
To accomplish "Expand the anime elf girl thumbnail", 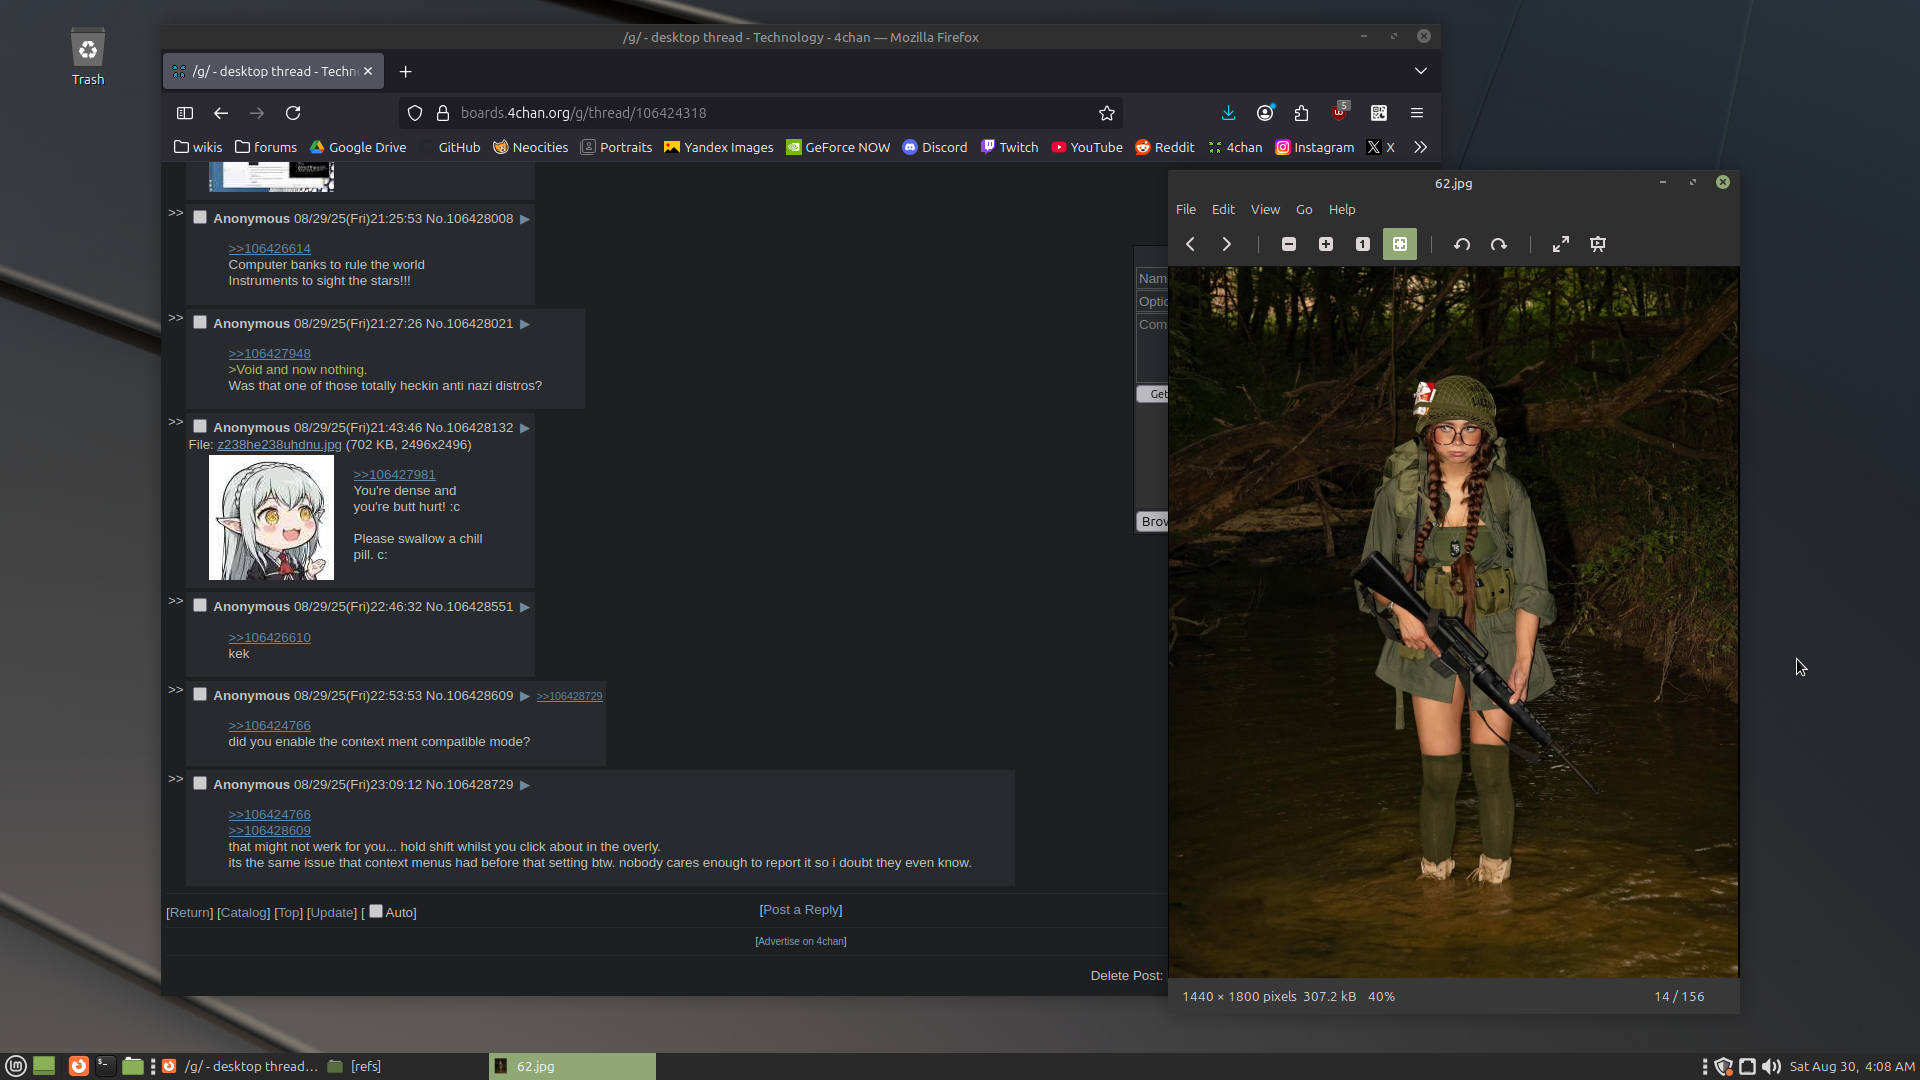I will click(x=271, y=517).
